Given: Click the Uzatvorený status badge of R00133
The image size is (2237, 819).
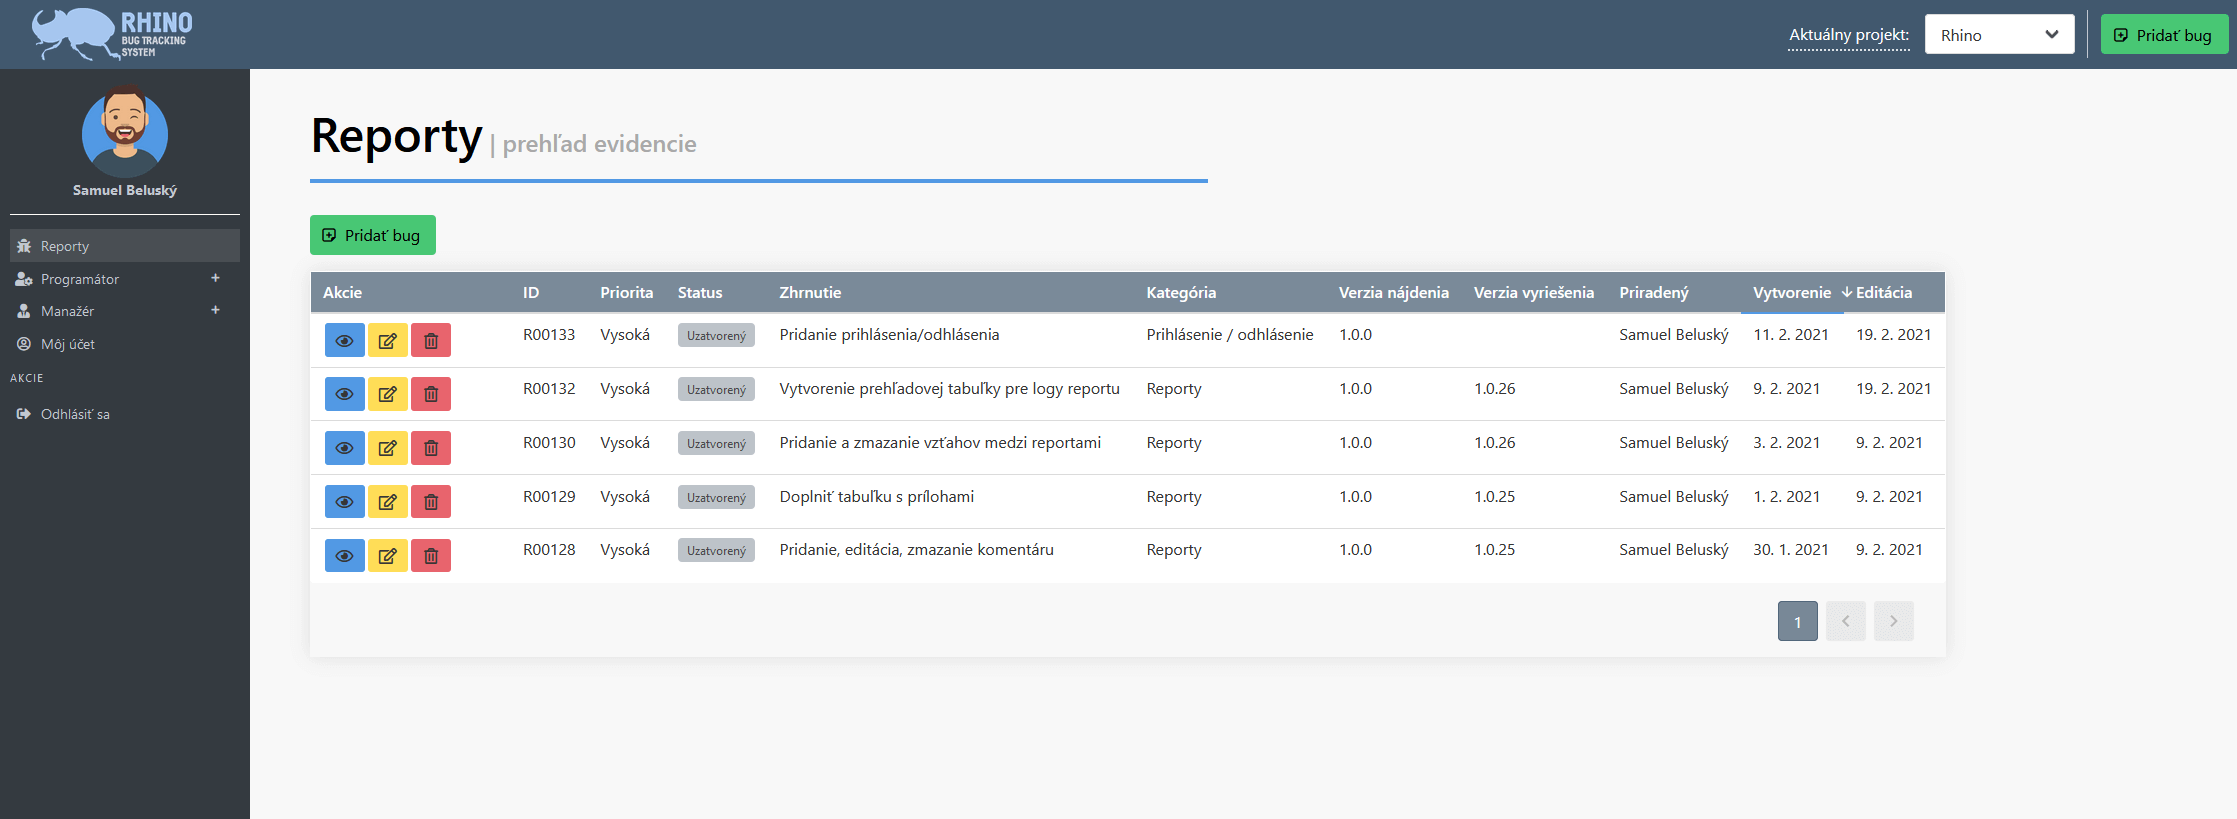Looking at the screenshot, I should click(716, 335).
